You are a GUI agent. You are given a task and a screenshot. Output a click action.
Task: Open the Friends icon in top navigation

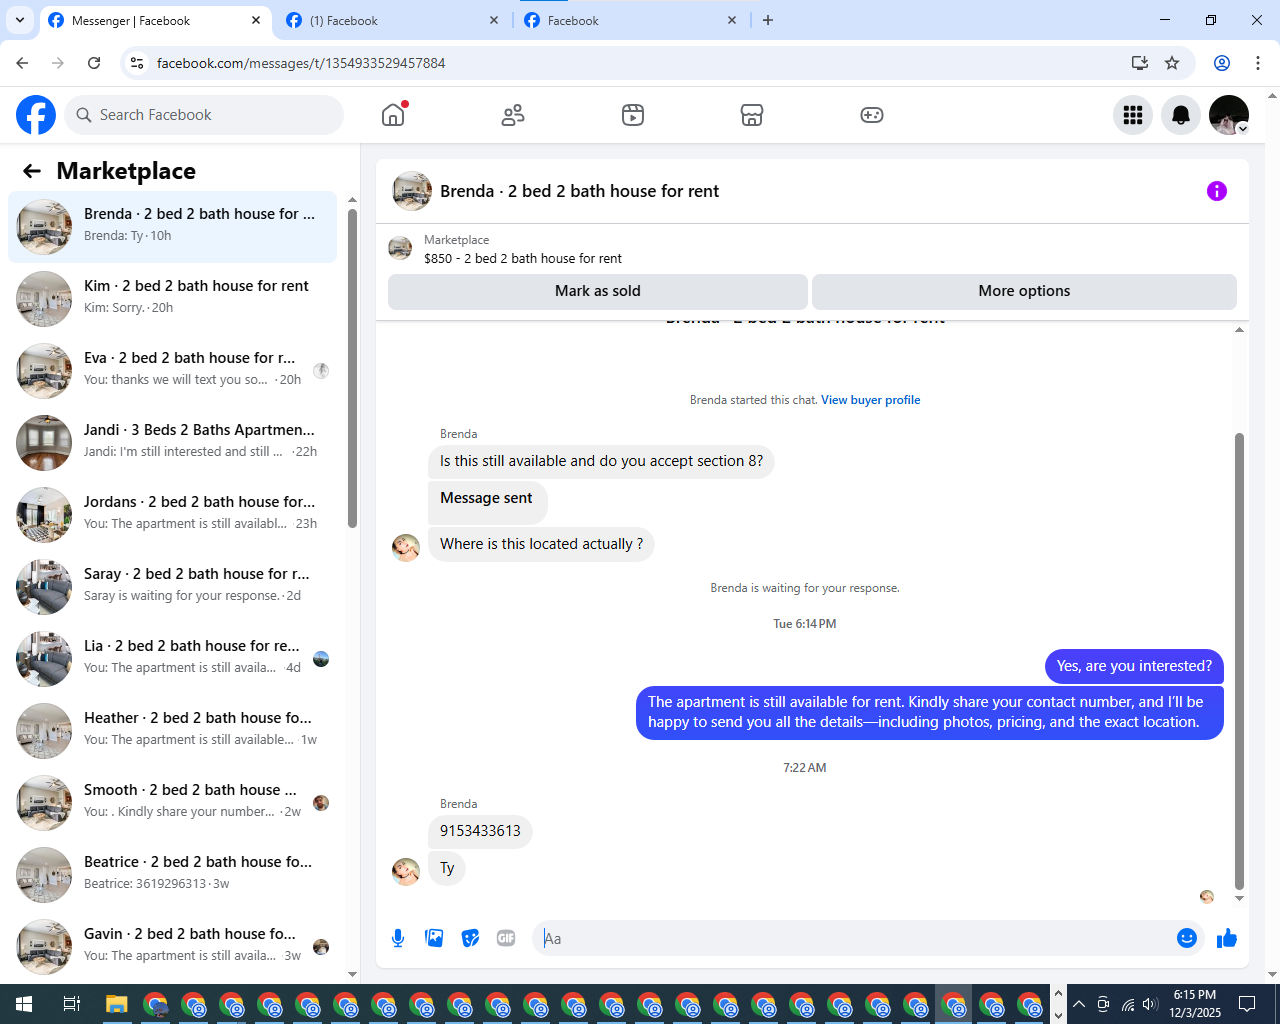(x=513, y=115)
